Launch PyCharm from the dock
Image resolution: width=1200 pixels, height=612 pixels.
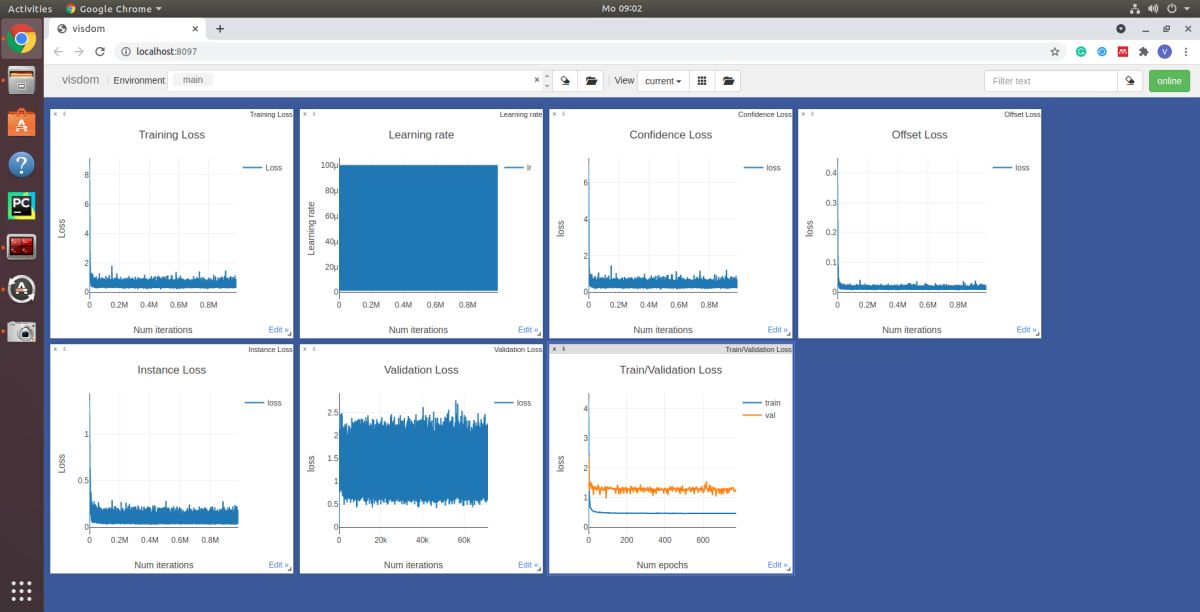(x=21, y=206)
